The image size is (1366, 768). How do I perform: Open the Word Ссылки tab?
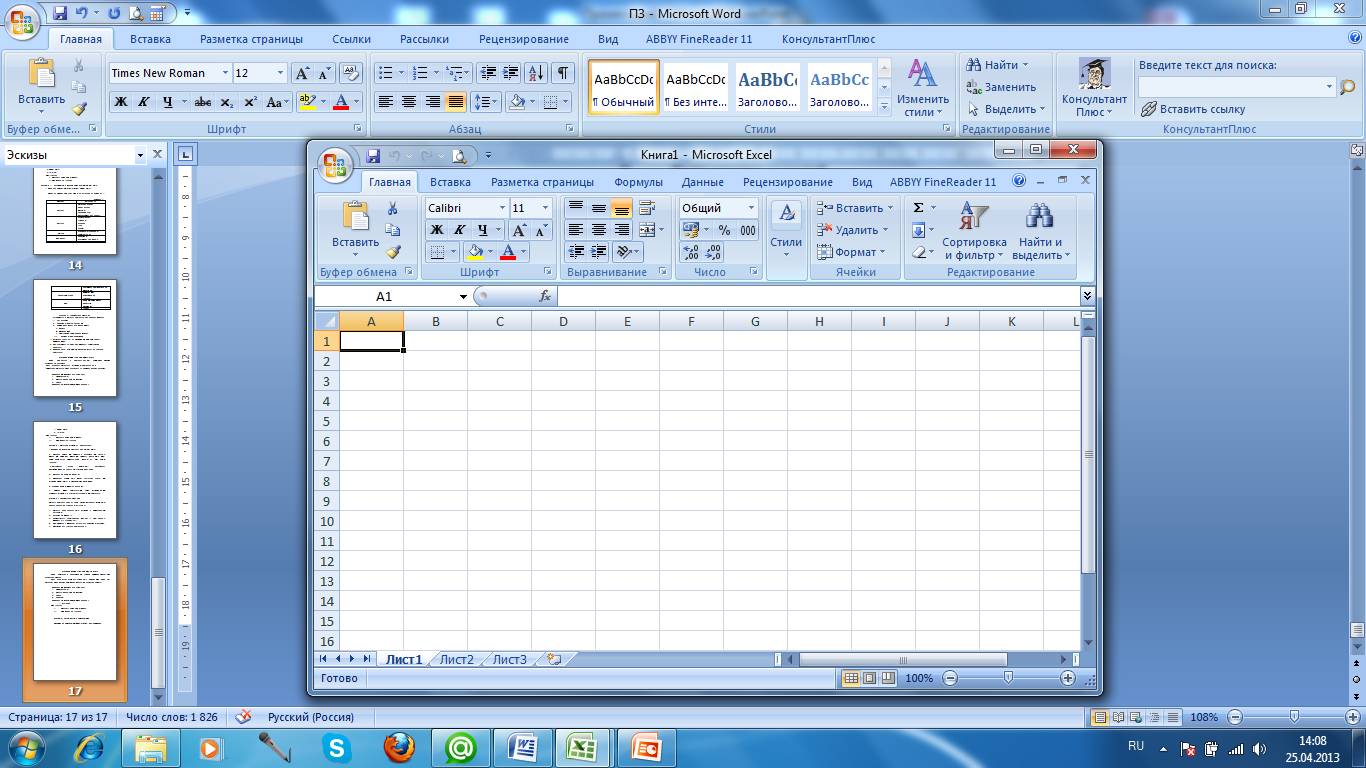[352, 39]
